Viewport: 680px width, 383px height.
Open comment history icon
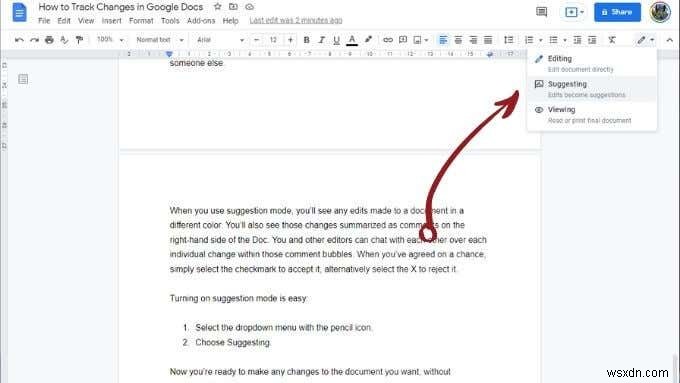click(x=541, y=12)
